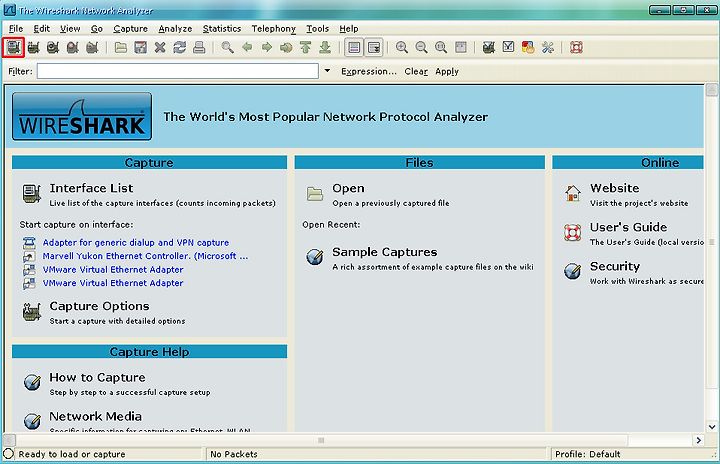Click Interface List on the welcome page
This screenshot has width=720, height=464.
[91, 188]
